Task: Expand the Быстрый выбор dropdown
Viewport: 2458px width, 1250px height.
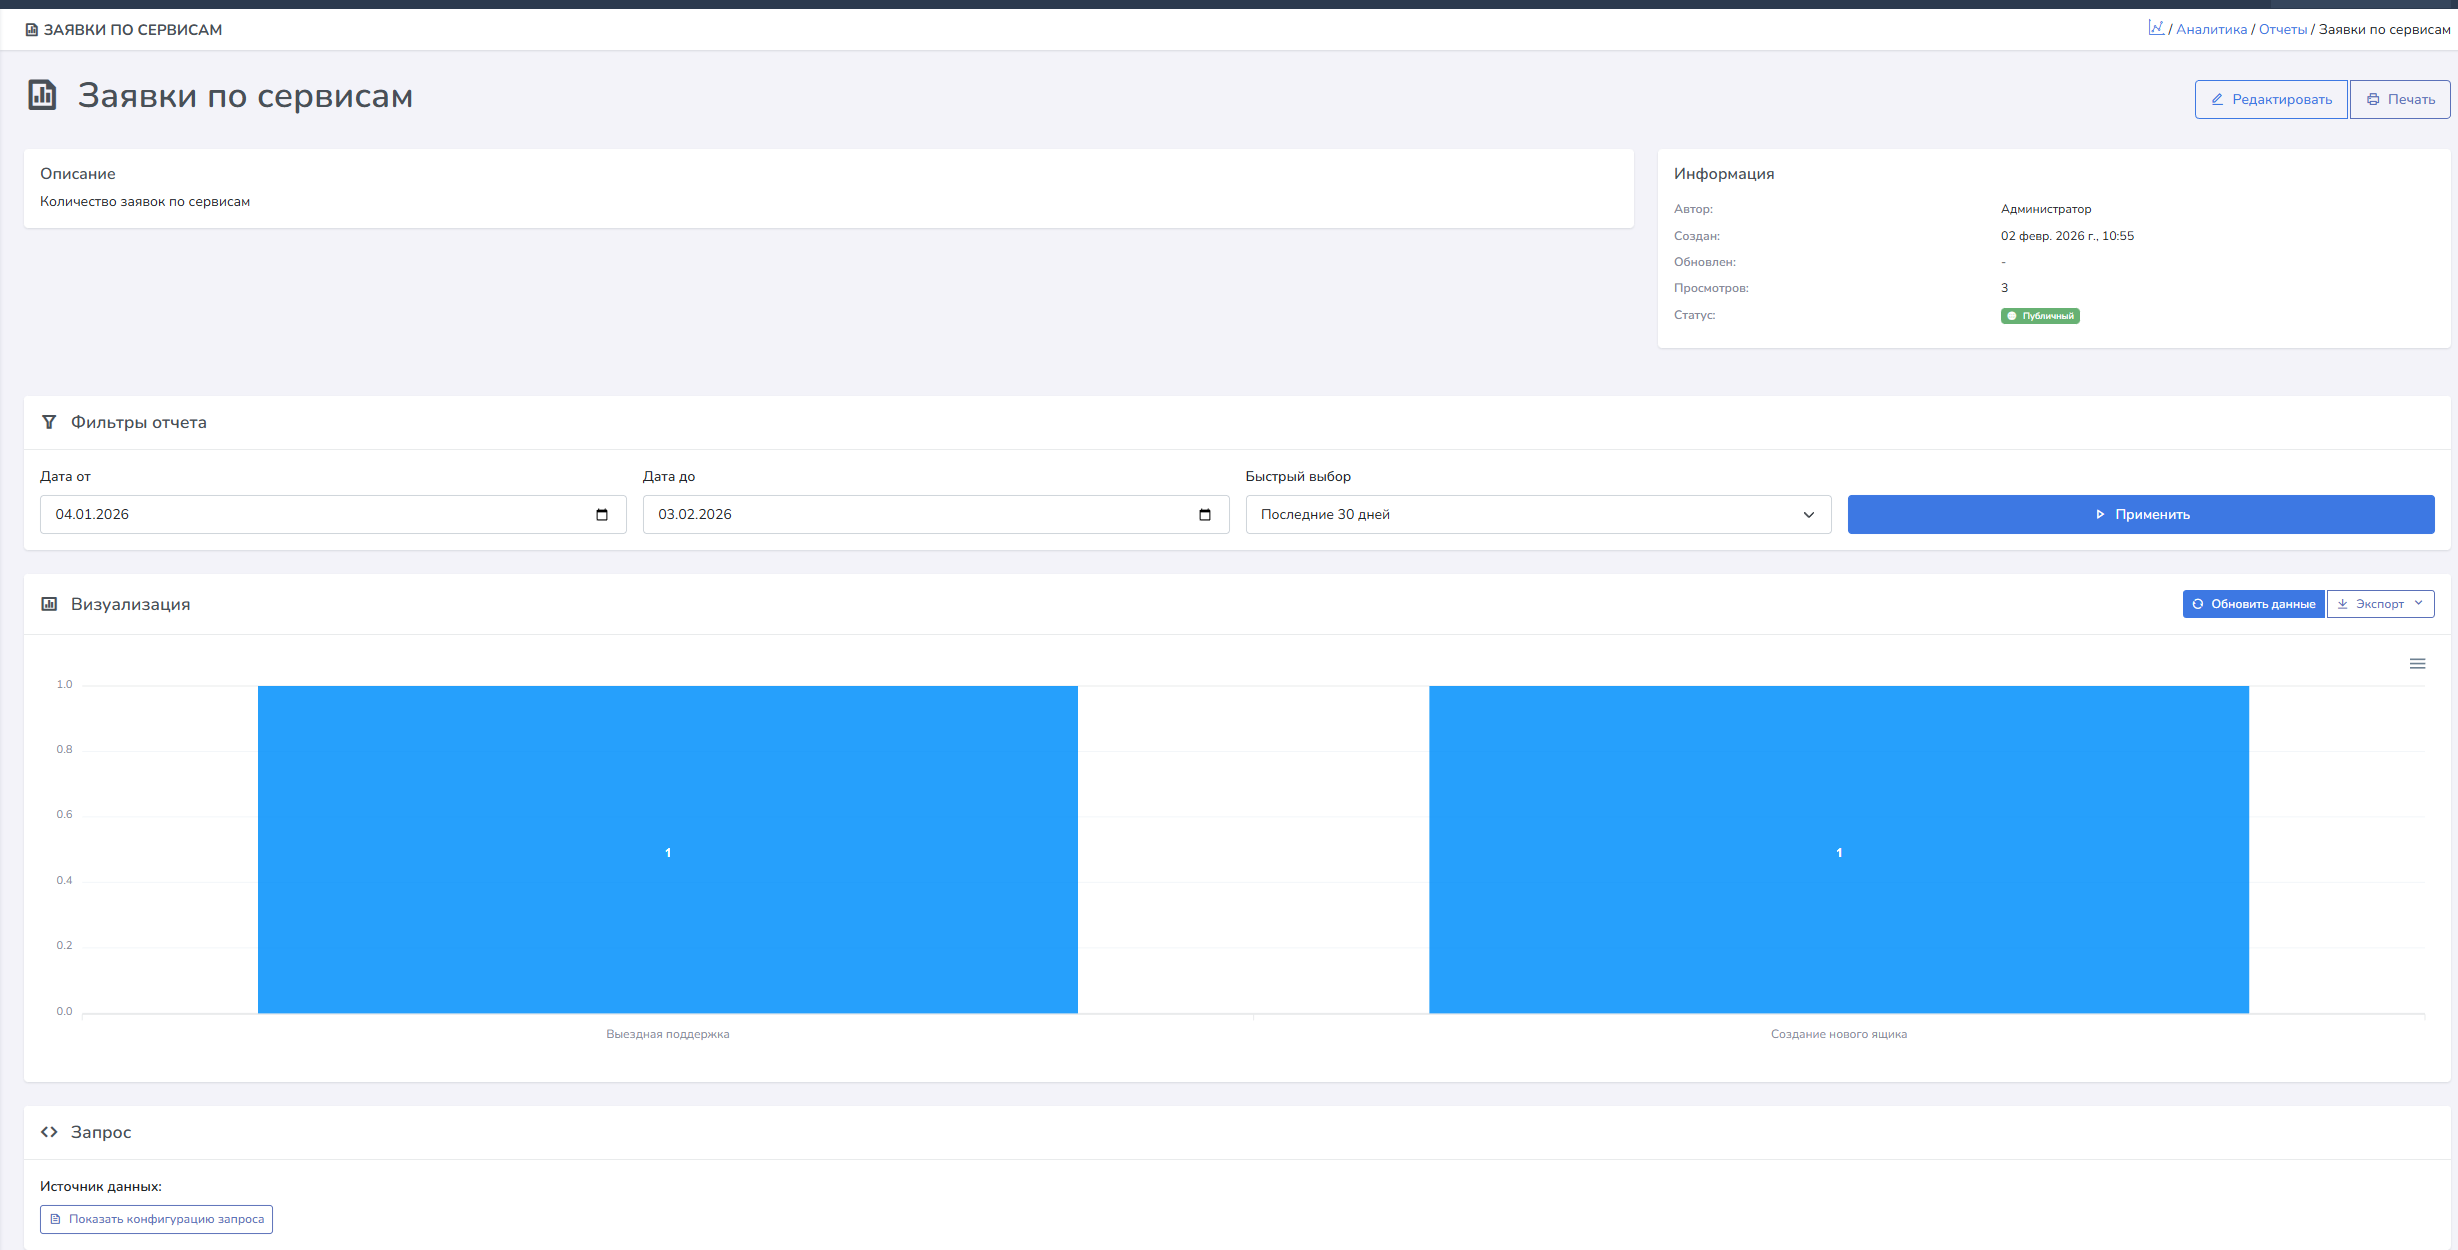Action: pyautogui.click(x=1537, y=515)
